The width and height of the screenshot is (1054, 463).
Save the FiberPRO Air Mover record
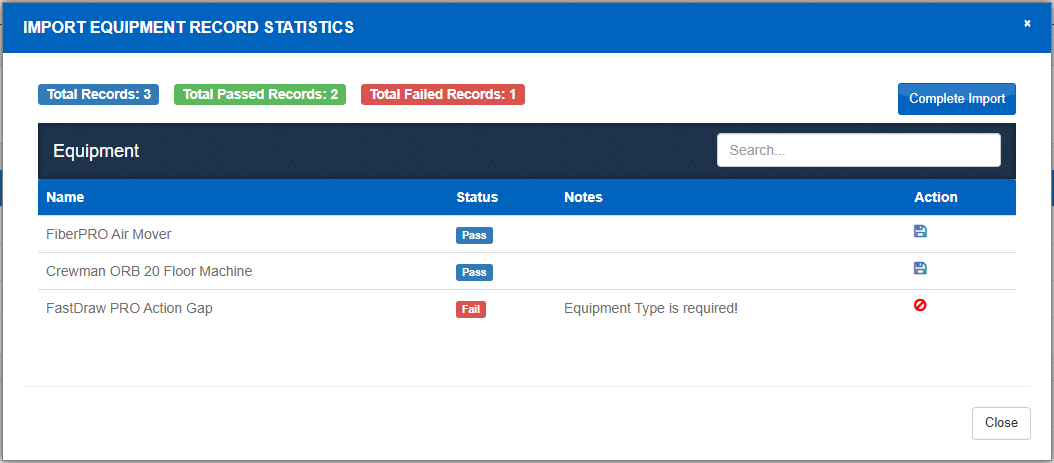click(x=920, y=231)
